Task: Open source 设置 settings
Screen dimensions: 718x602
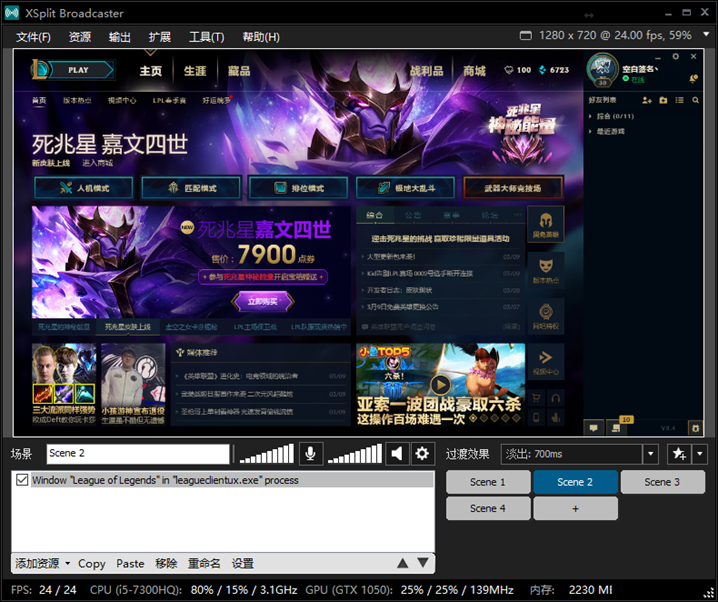Action: tap(243, 564)
